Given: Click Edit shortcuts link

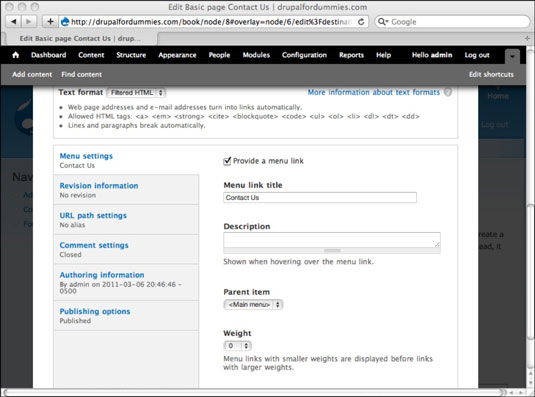Looking at the screenshot, I should click(x=491, y=74).
